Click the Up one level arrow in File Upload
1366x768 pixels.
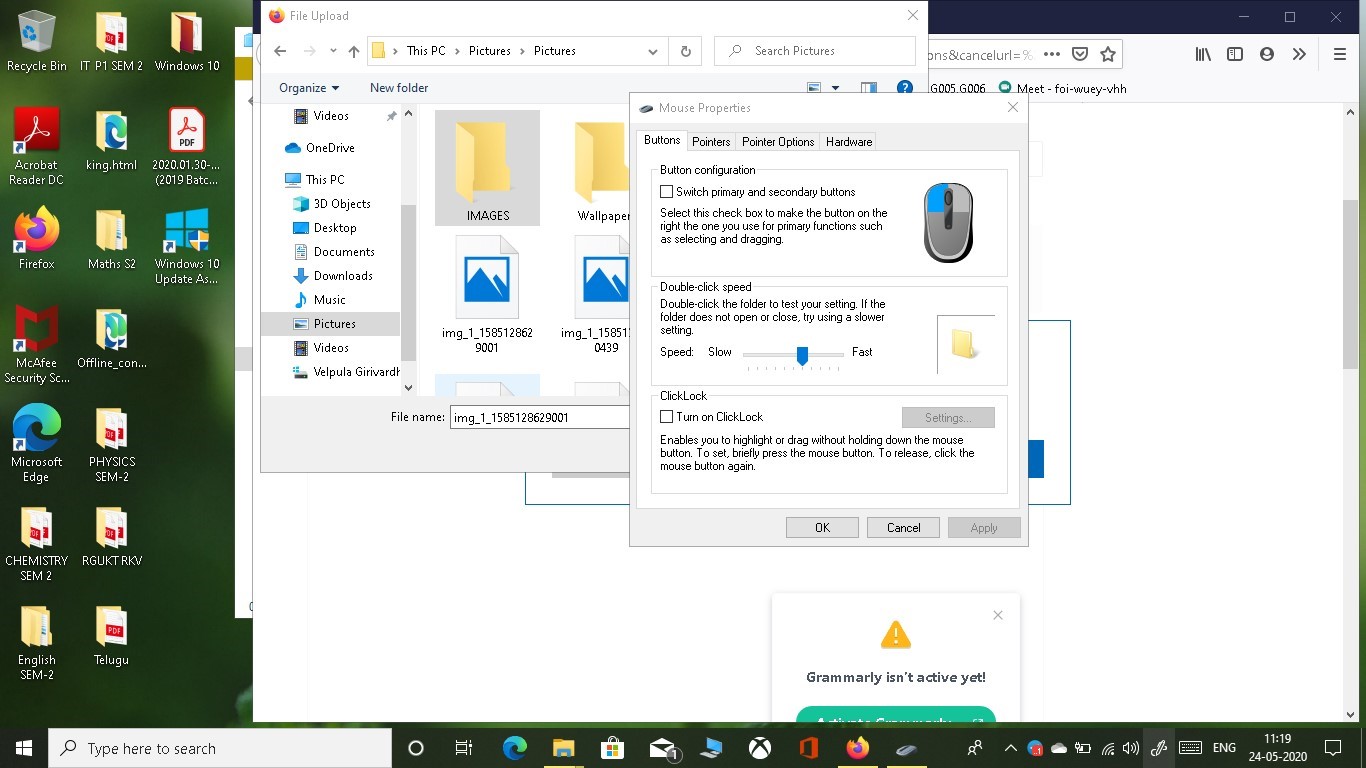[354, 51]
